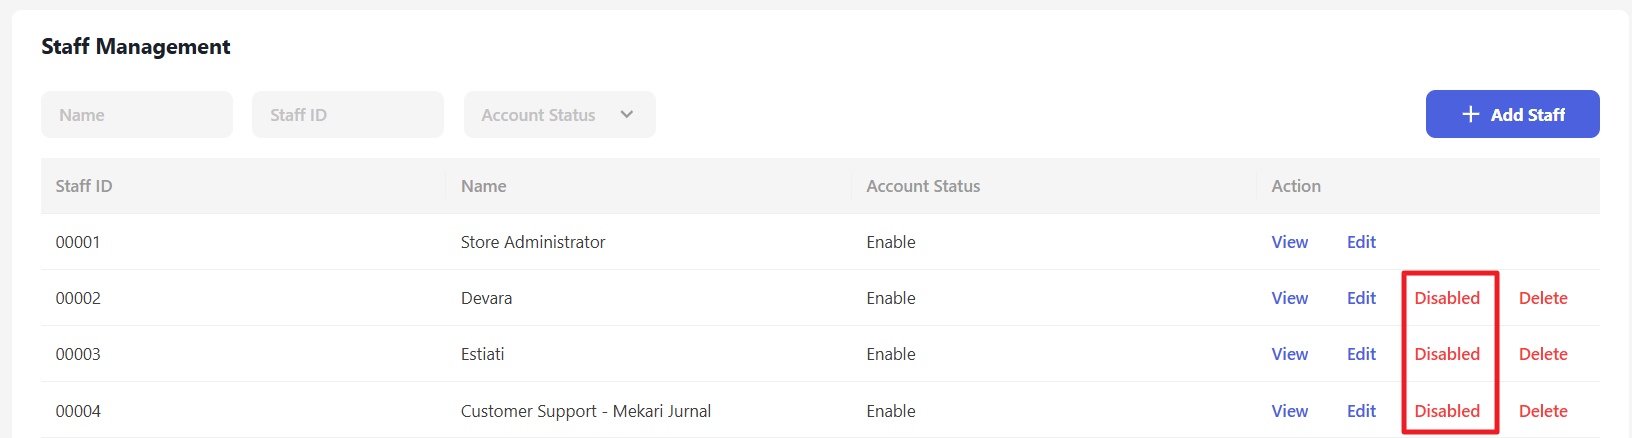Edit Estiati's staff record
The width and height of the screenshot is (1632, 438).
point(1361,354)
